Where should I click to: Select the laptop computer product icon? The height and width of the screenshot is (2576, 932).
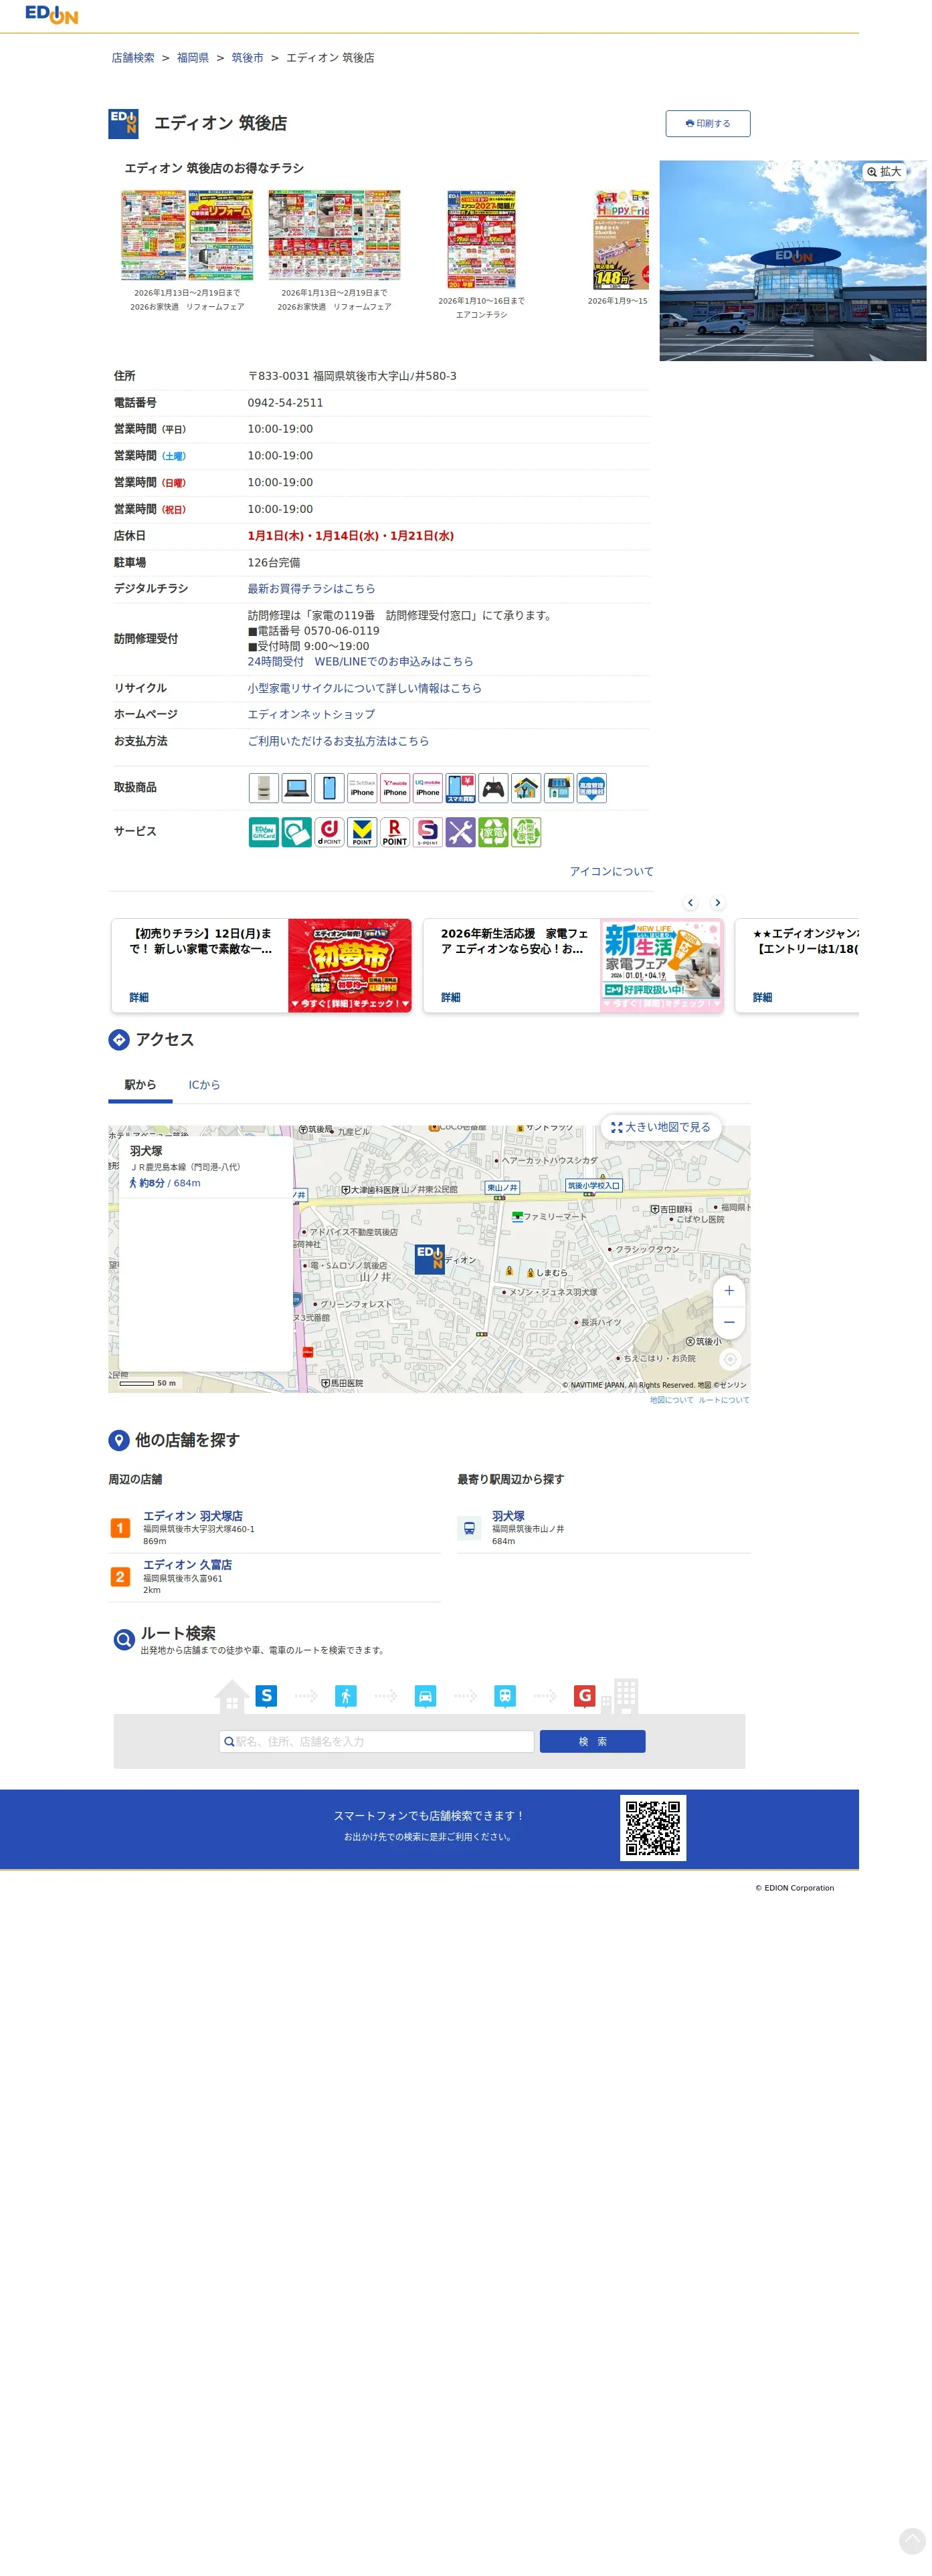click(296, 788)
